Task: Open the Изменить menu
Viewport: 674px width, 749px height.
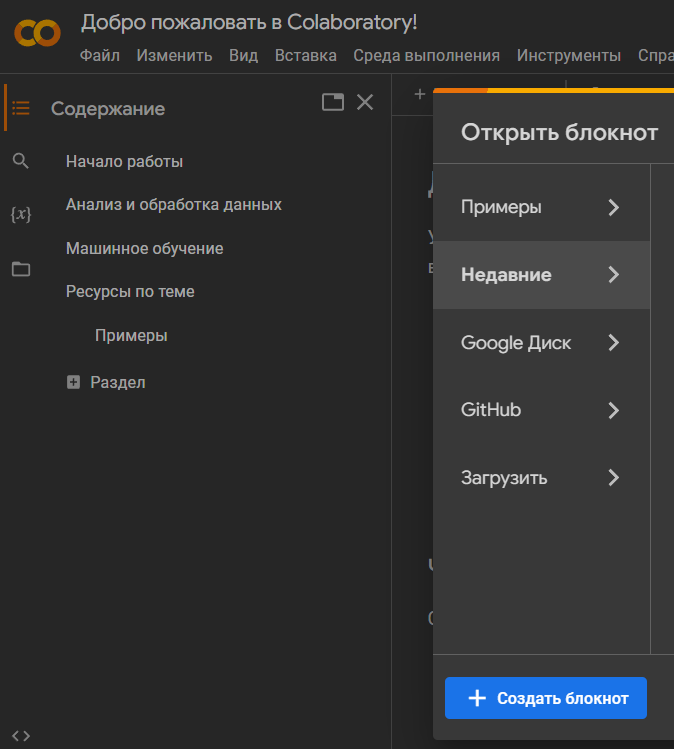Action: pos(174,55)
